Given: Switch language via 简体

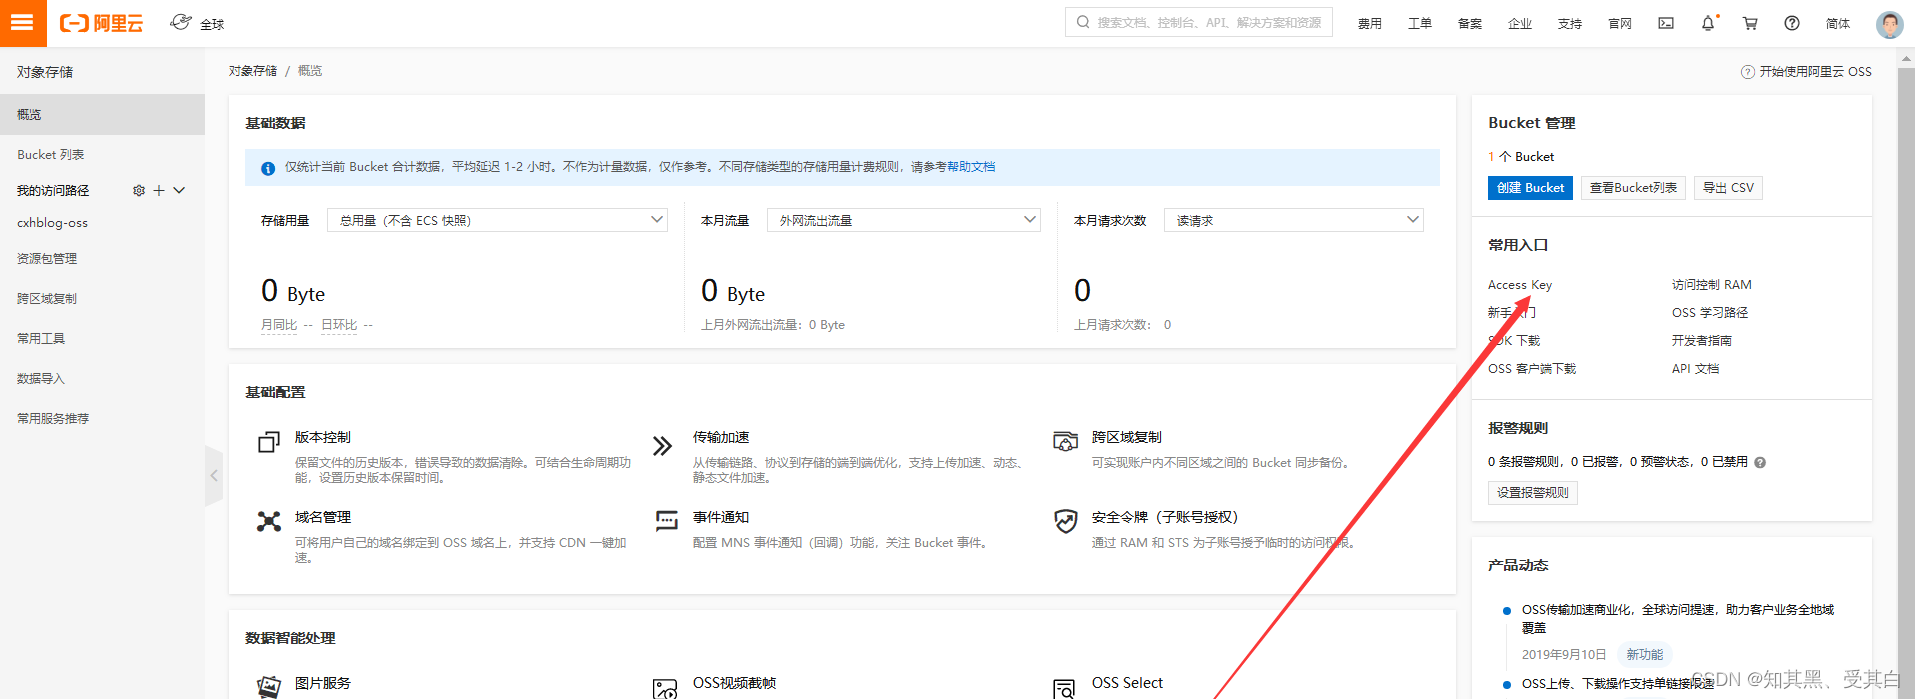Looking at the screenshot, I should click(x=1838, y=23).
